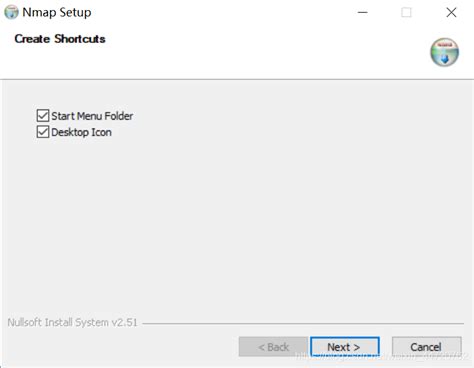Click the separator line beside Nullsoft text
The width and height of the screenshot is (474, 368).
303,323
